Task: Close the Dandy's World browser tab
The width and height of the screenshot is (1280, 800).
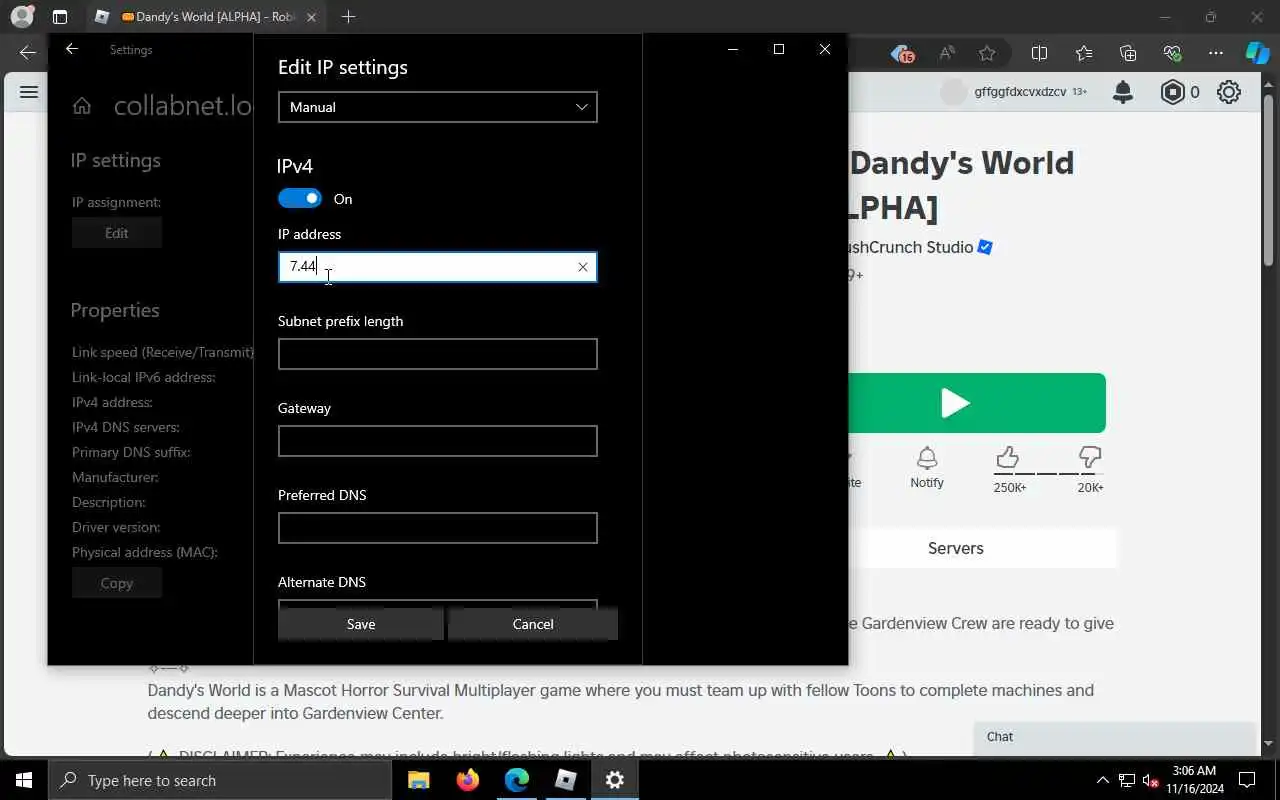Action: [x=311, y=17]
